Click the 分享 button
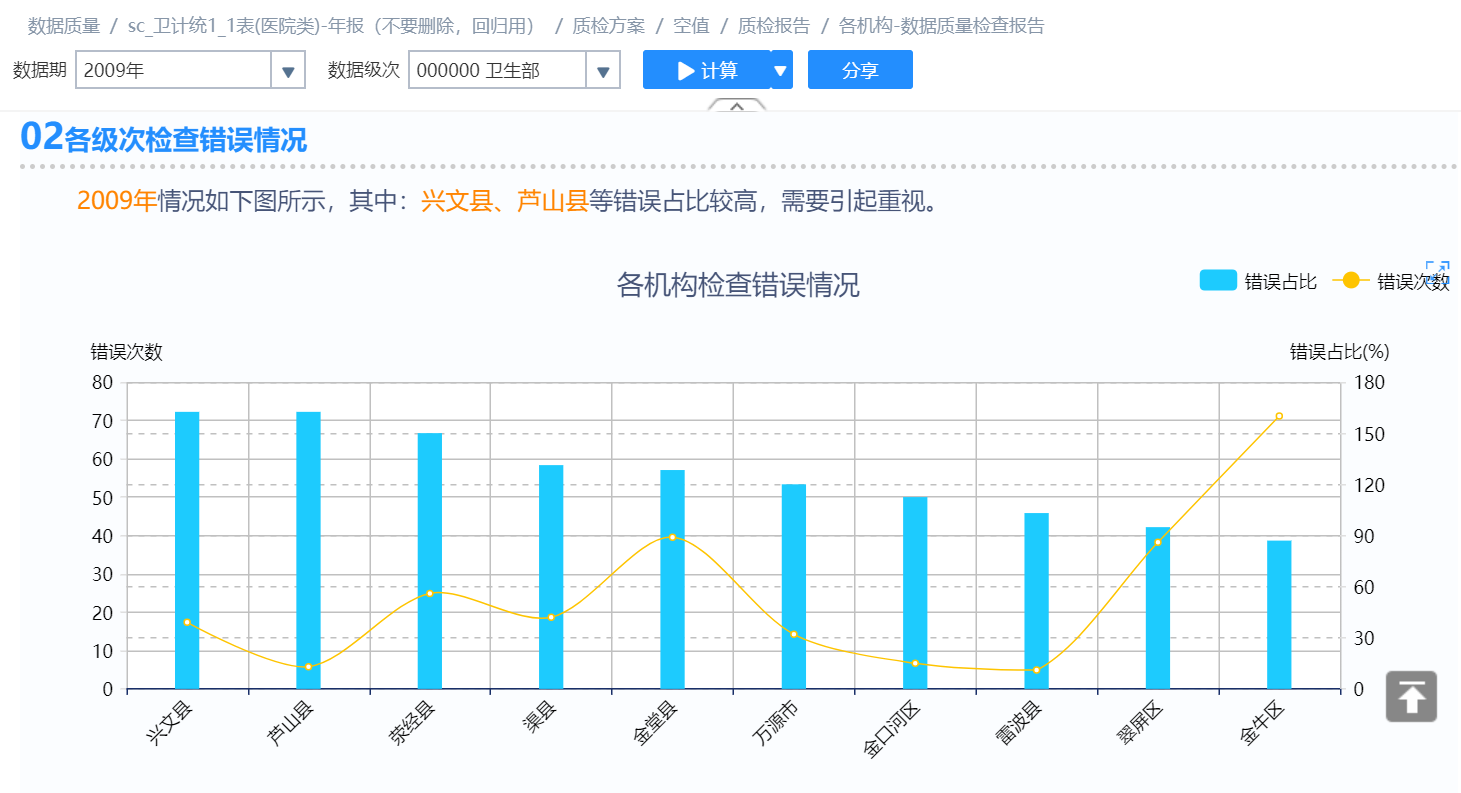The width and height of the screenshot is (1461, 793). click(x=860, y=70)
